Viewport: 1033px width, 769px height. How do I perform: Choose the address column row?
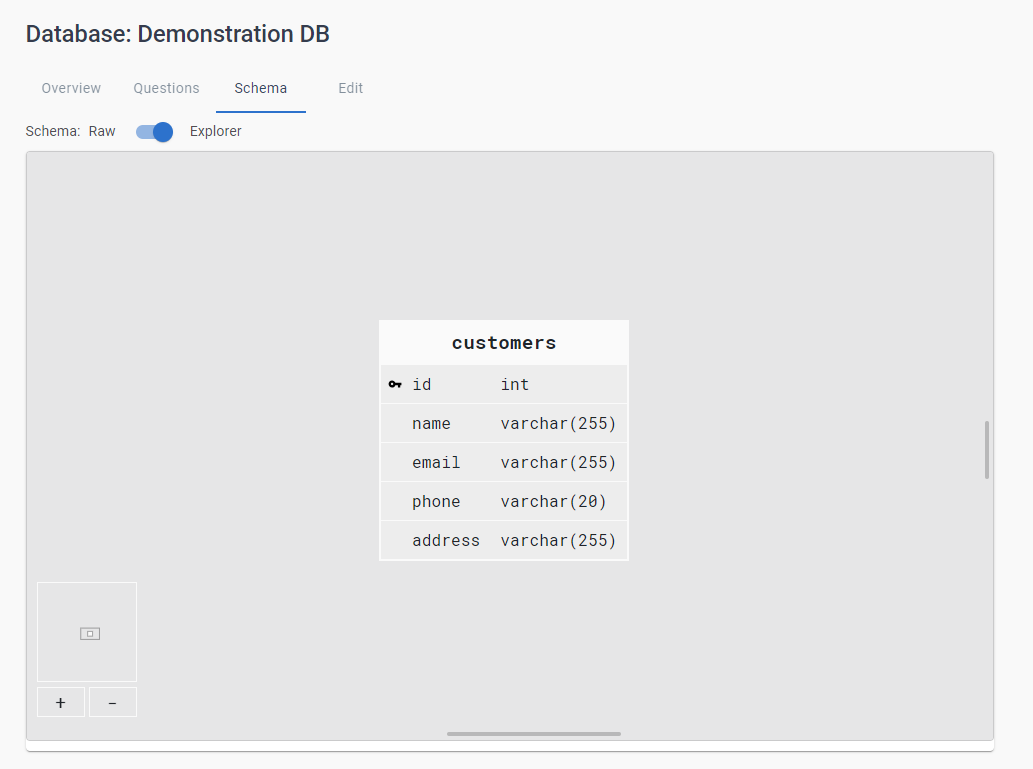click(504, 541)
